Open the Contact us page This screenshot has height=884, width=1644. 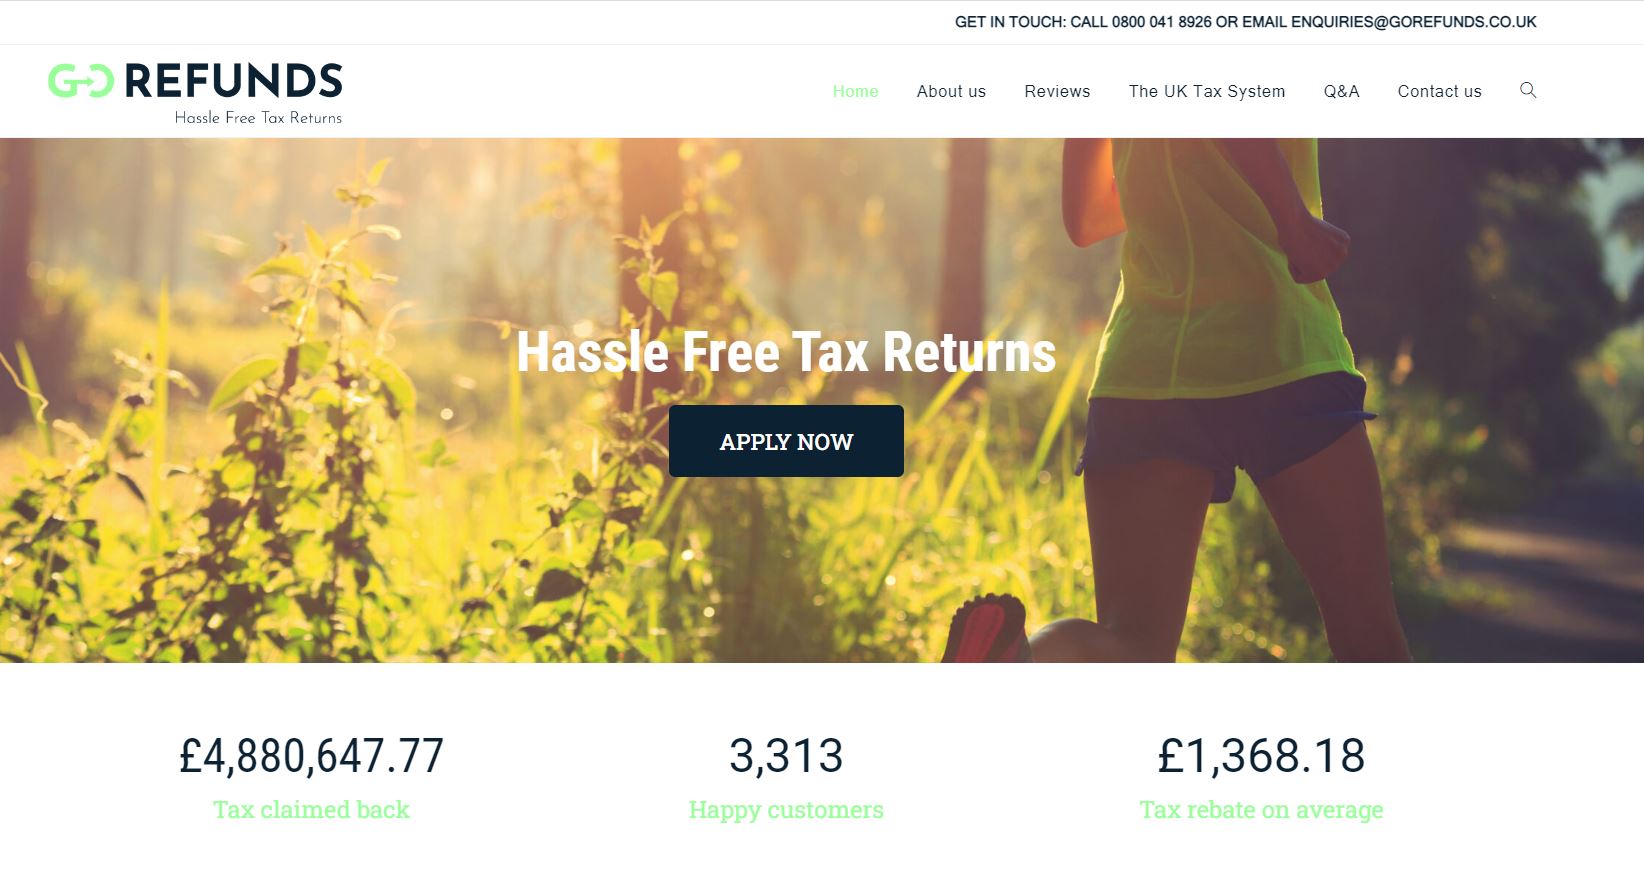(x=1439, y=91)
